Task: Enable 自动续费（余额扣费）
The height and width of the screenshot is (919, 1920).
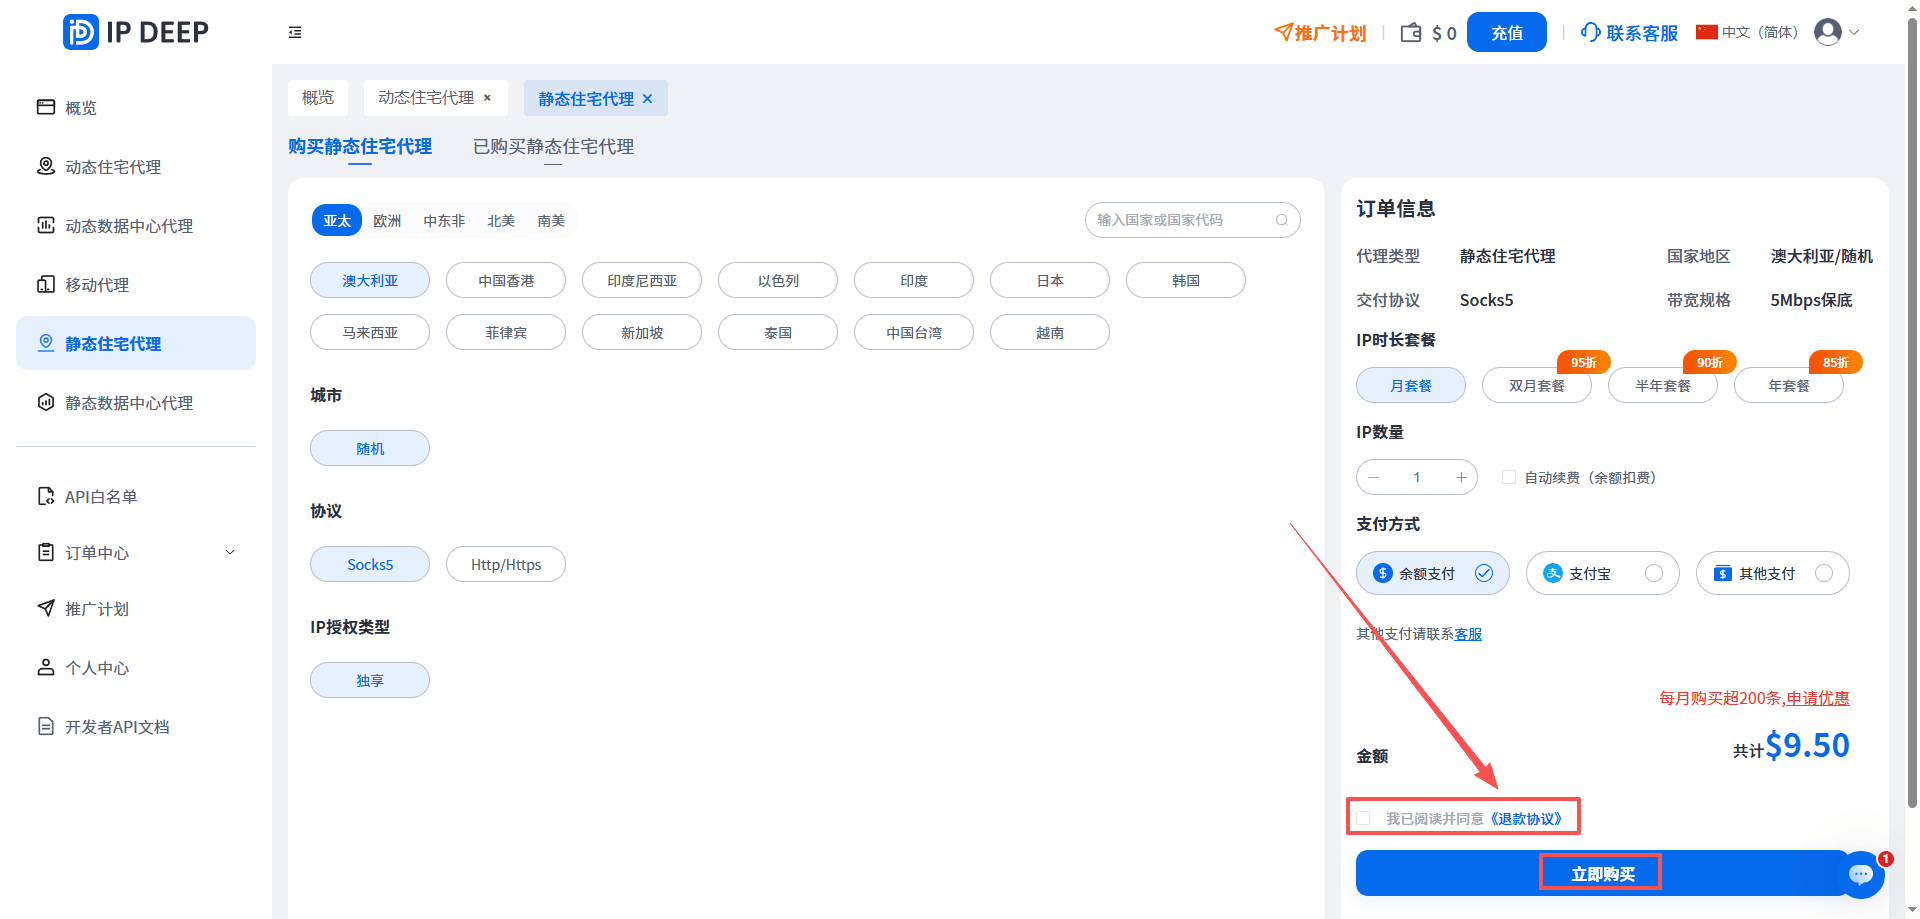Action: click(1509, 477)
